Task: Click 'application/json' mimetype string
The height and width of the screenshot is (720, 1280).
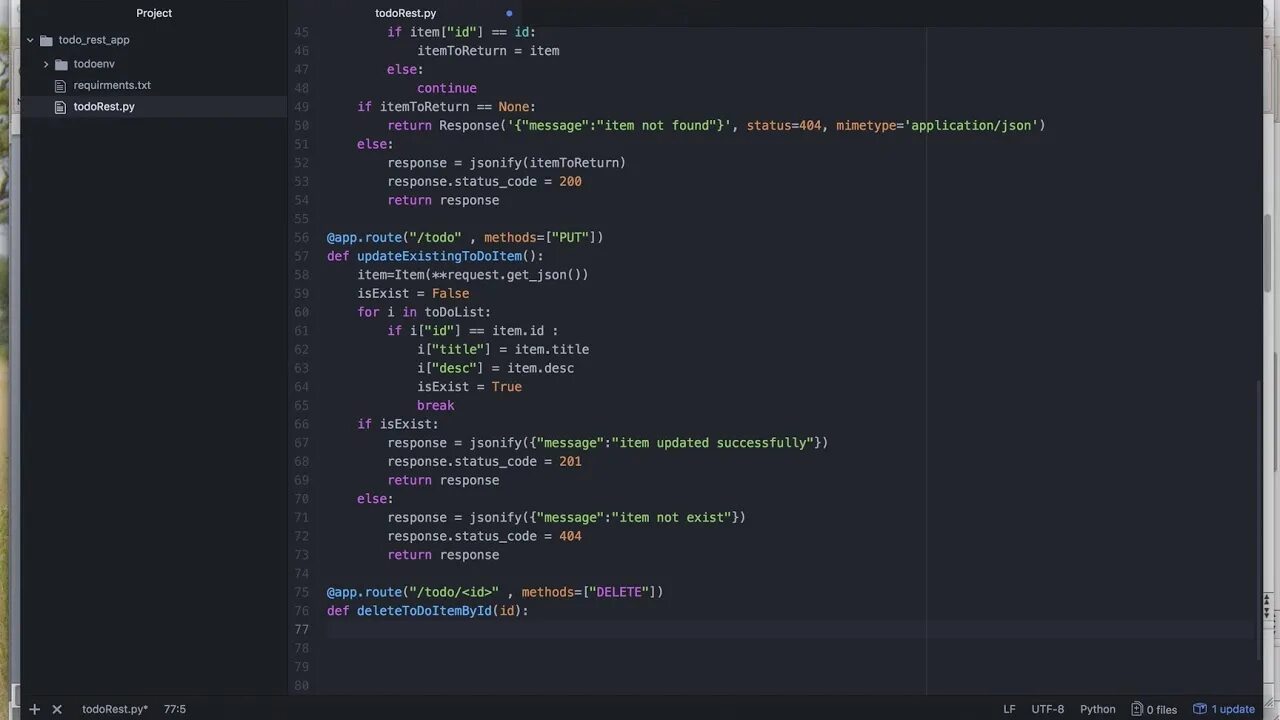Action: pos(971,125)
